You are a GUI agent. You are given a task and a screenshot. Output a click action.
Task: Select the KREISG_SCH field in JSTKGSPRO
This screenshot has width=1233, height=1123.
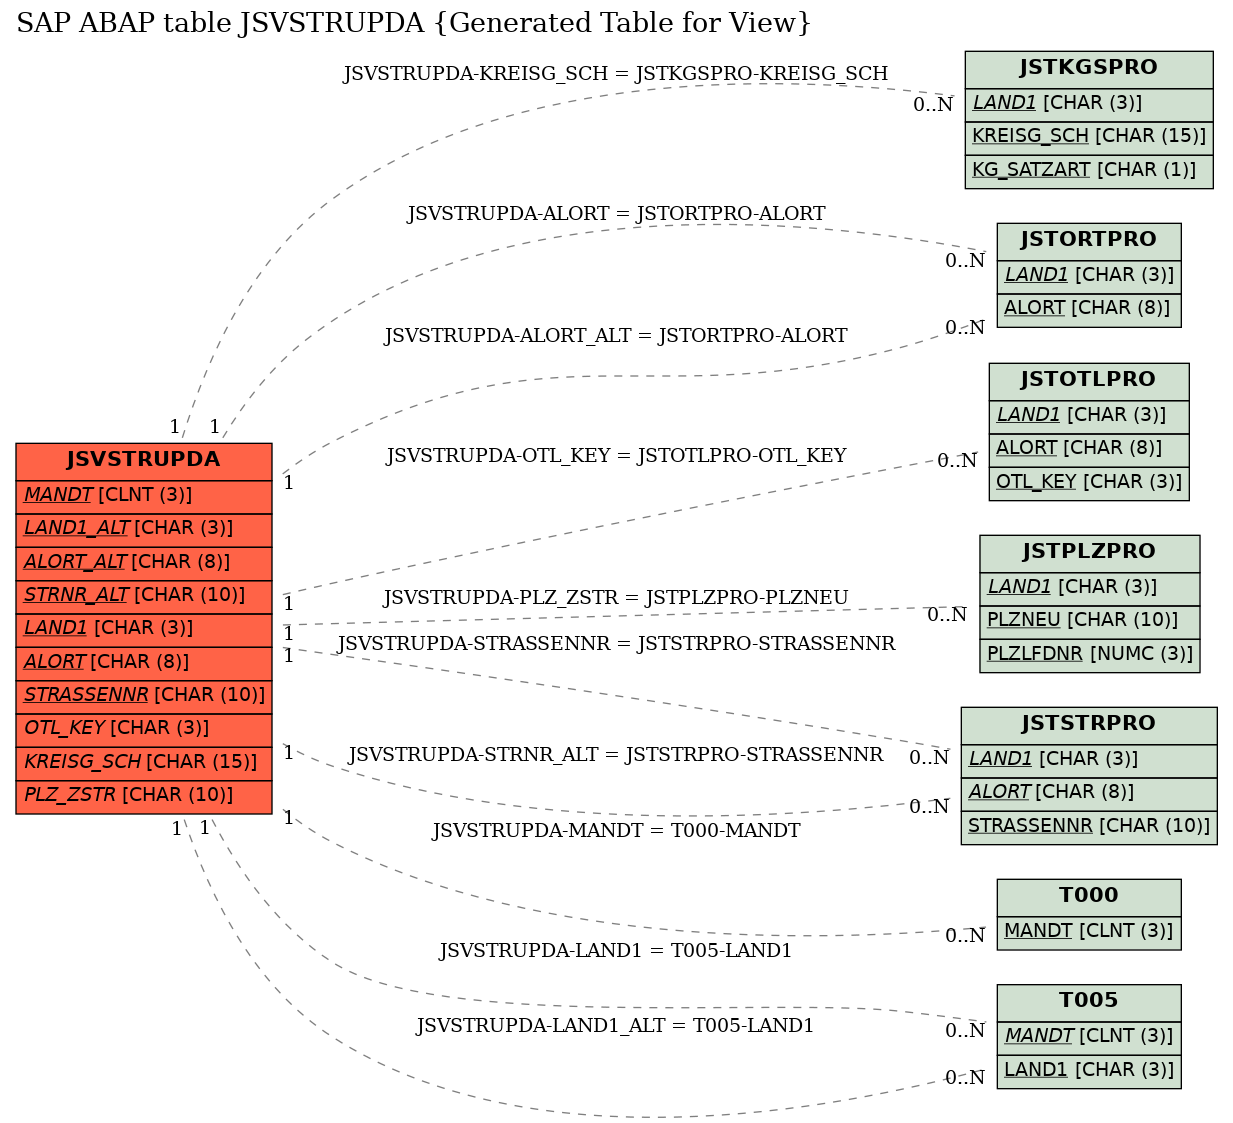[1089, 137]
